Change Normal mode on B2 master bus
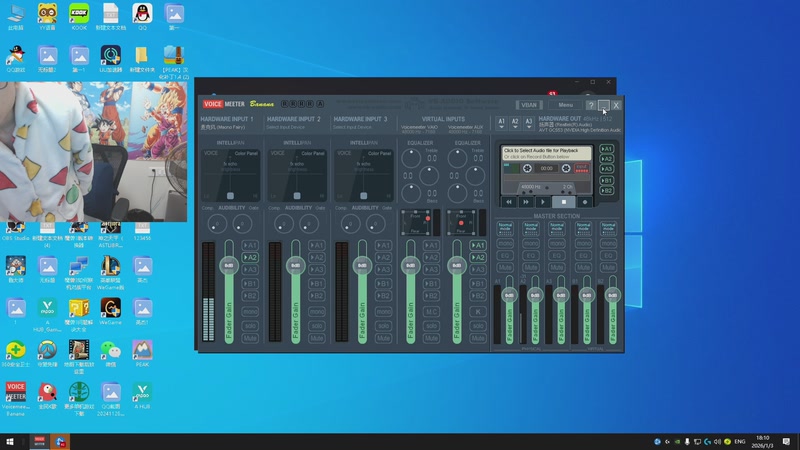800x450 pixels. [x=608, y=228]
